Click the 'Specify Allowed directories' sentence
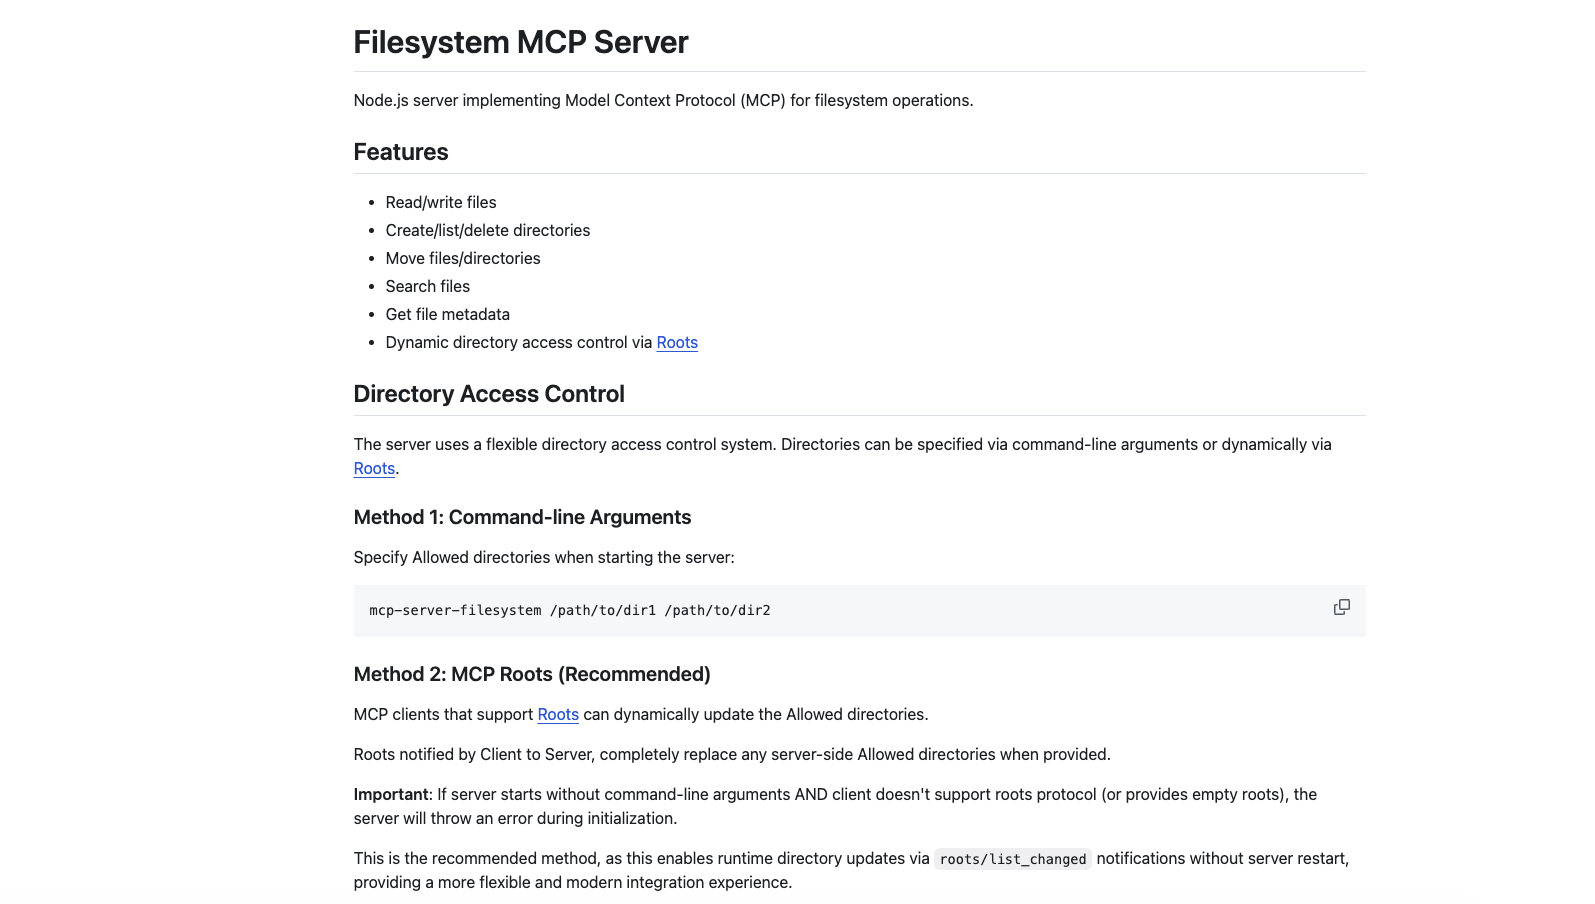 [544, 557]
